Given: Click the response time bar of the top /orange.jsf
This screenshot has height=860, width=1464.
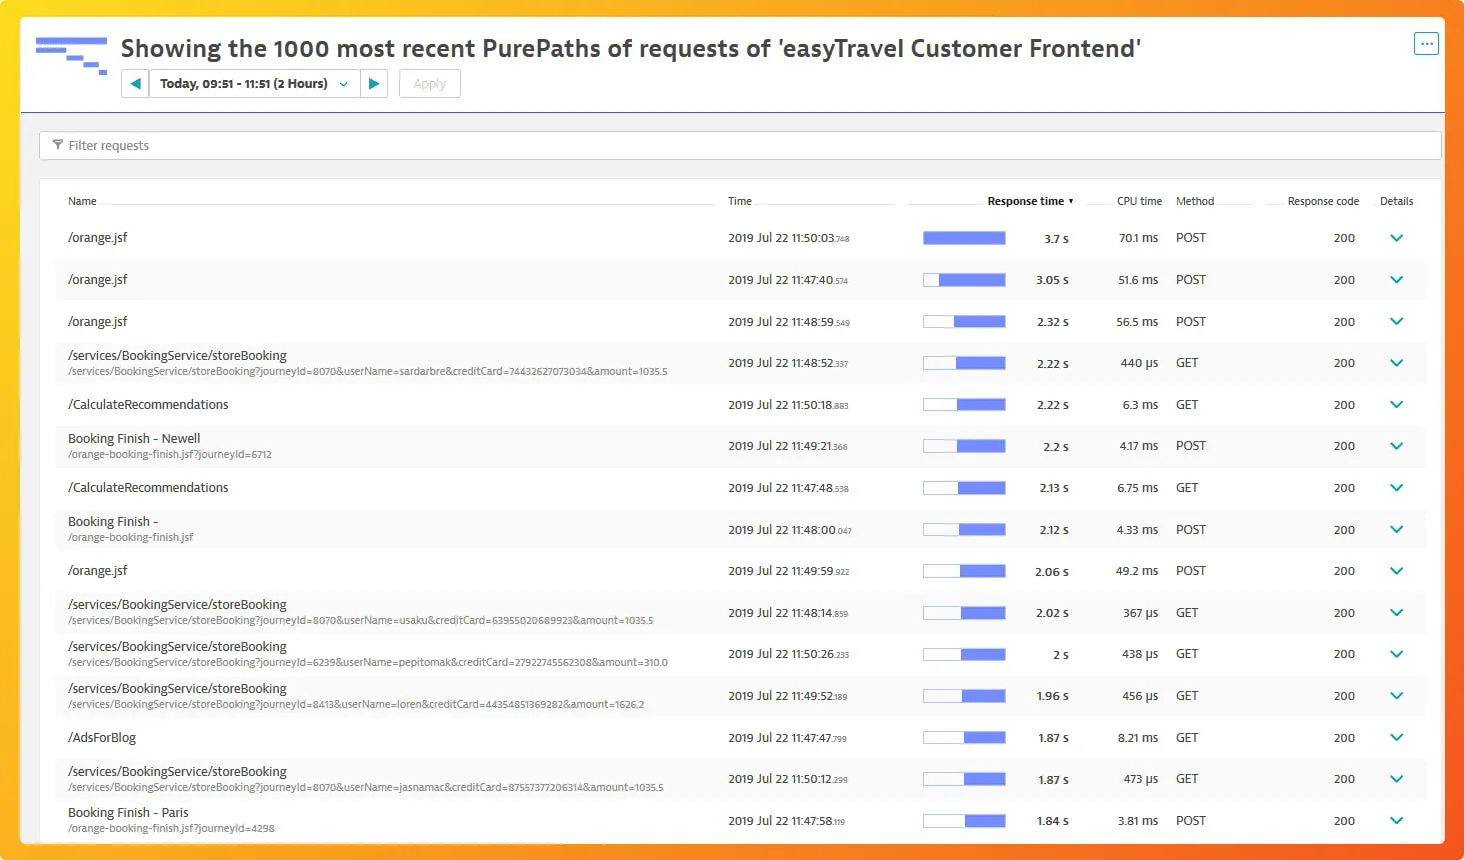Looking at the screenshot, I should pyautogui.click(x=963, y=238).
